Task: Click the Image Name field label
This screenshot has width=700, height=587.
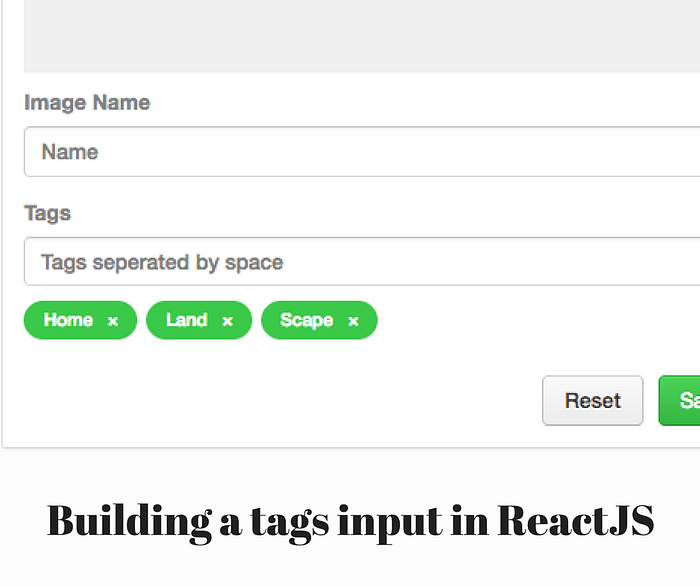Action: (x=87, y=103)
